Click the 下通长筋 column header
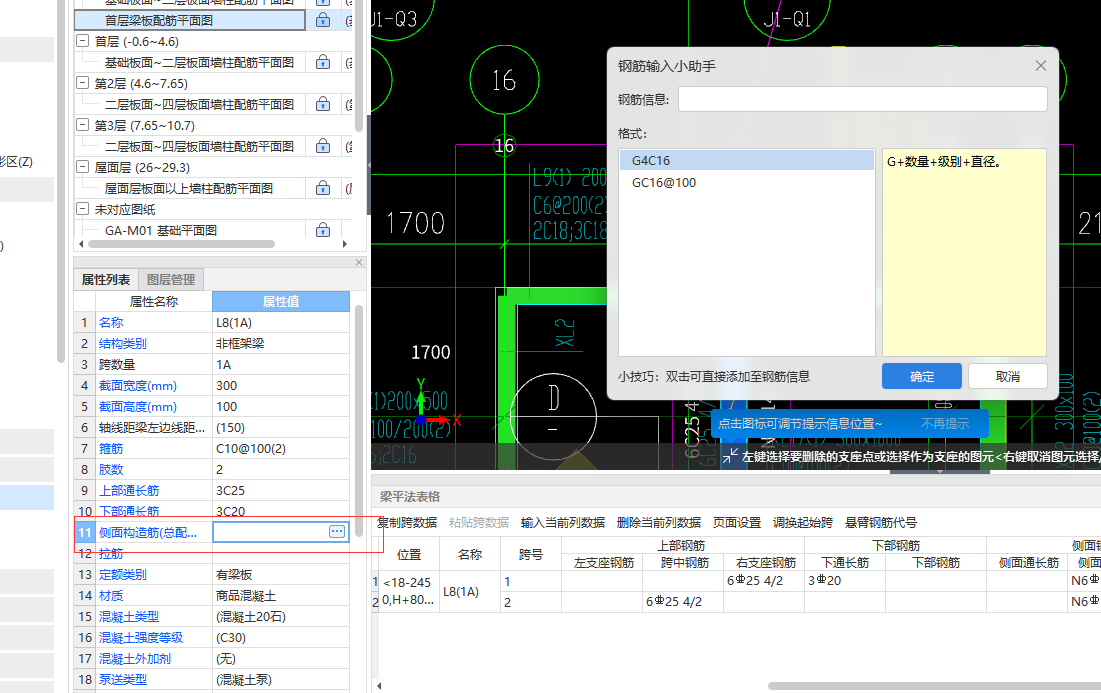The image size is (1101, 693). click(x=845, y=562)
